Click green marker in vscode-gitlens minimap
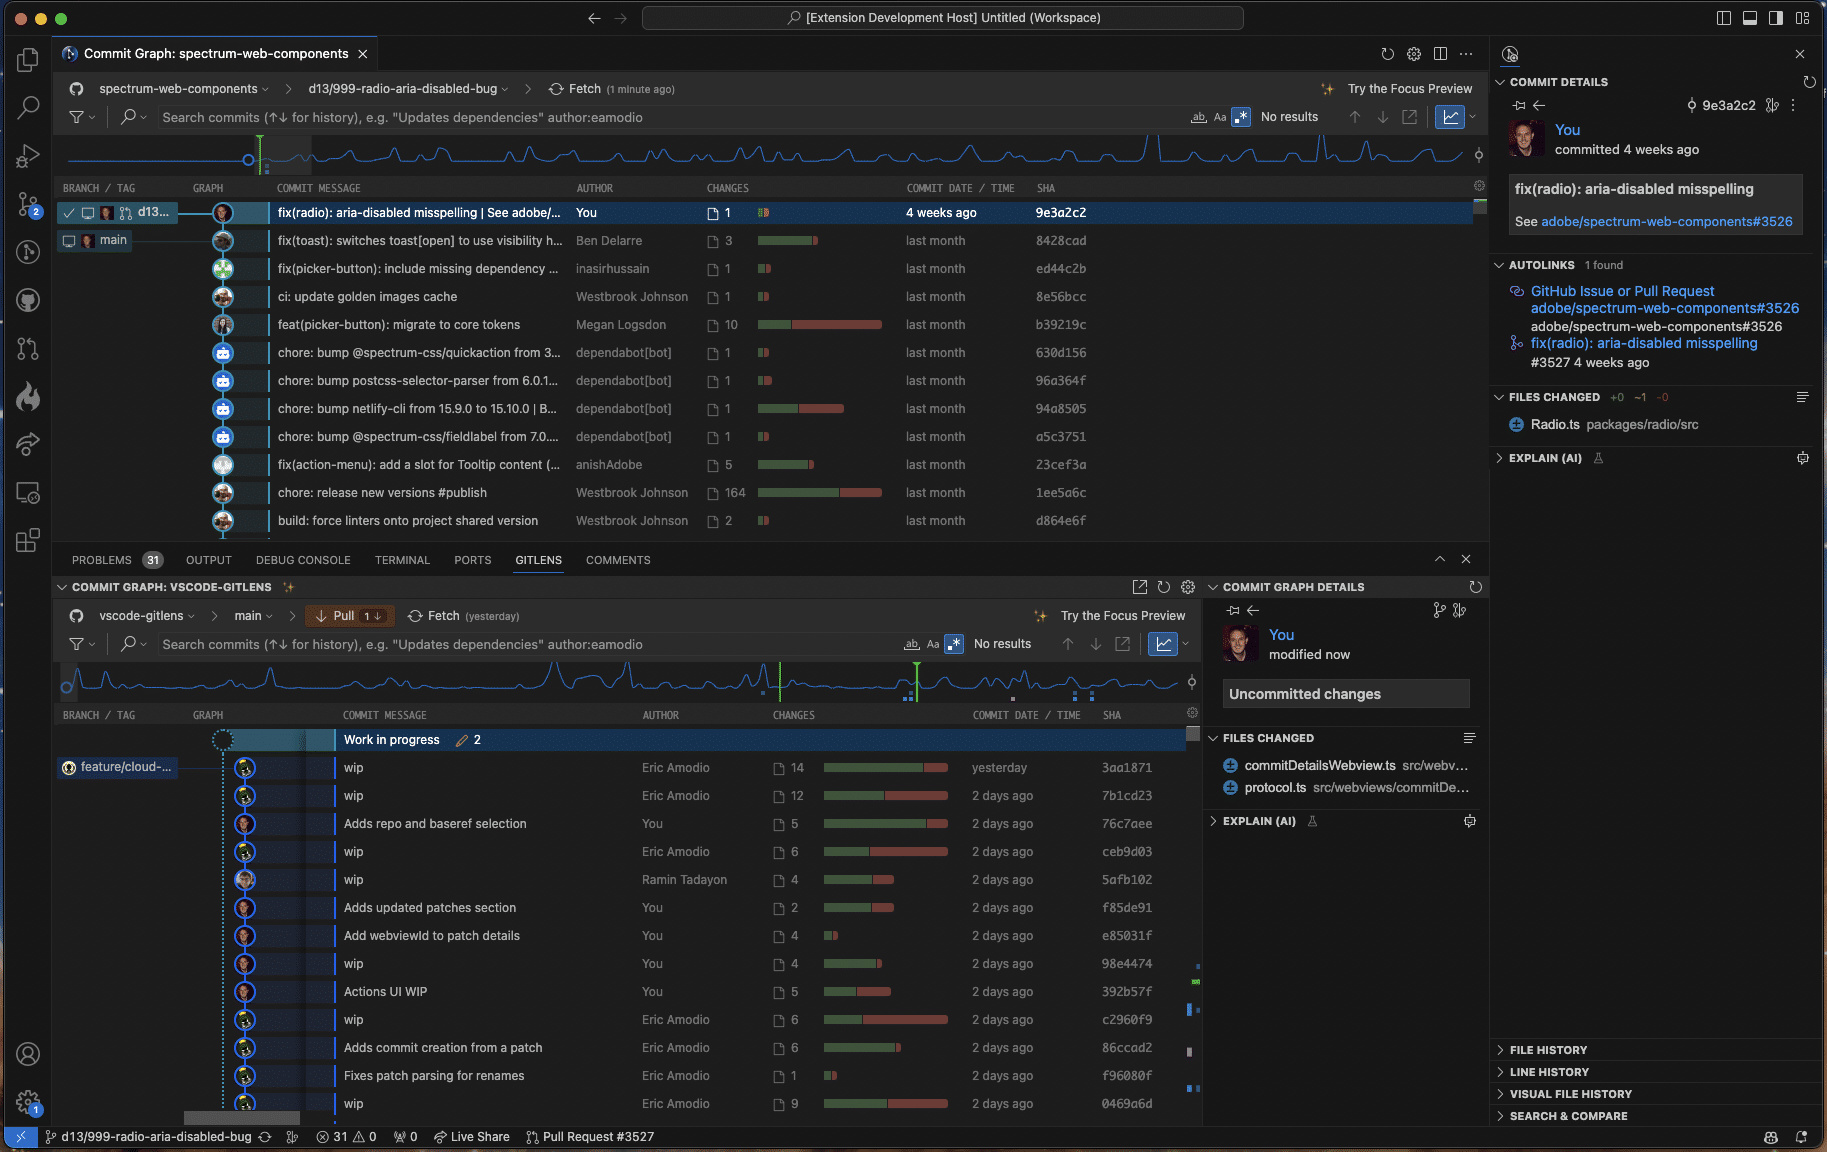Image resolution: width=1827 pixels, height=1152 pixels. click(916, 680)
